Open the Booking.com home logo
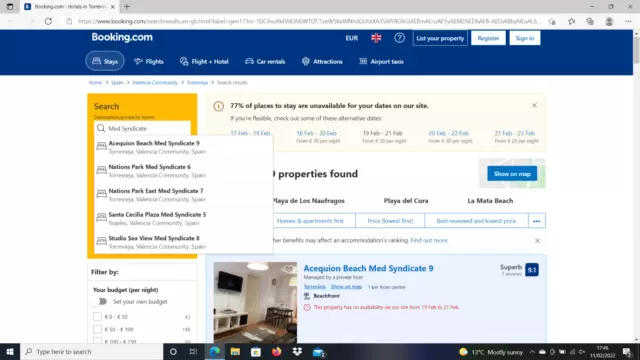The height and width of the screenshot is (360, 640). point(122,37)
